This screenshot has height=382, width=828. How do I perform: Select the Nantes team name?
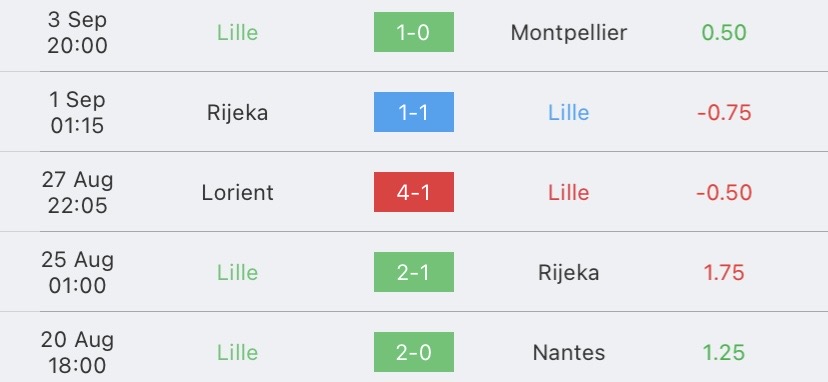tap(569, 352)
